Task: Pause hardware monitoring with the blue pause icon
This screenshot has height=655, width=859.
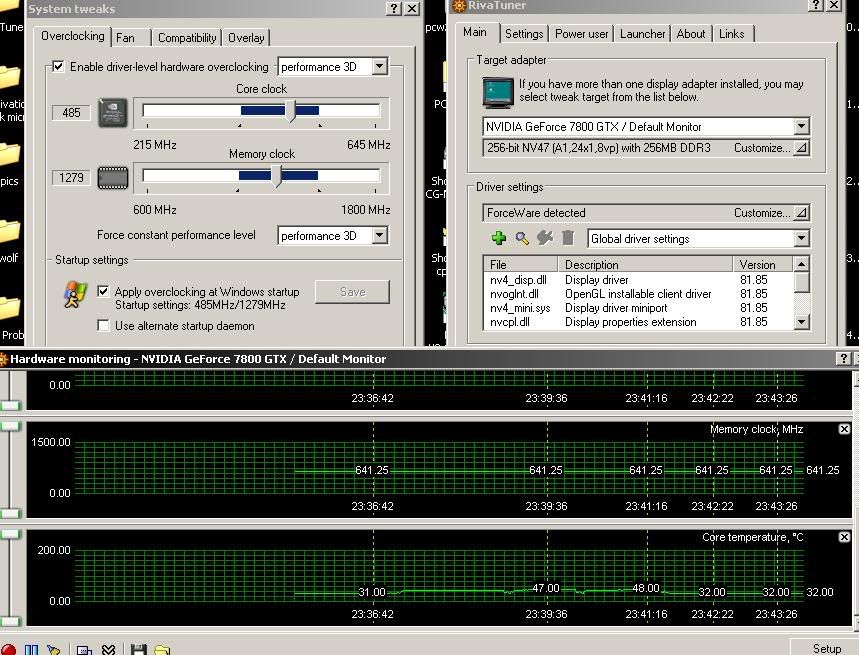Action: pos(31,650)
